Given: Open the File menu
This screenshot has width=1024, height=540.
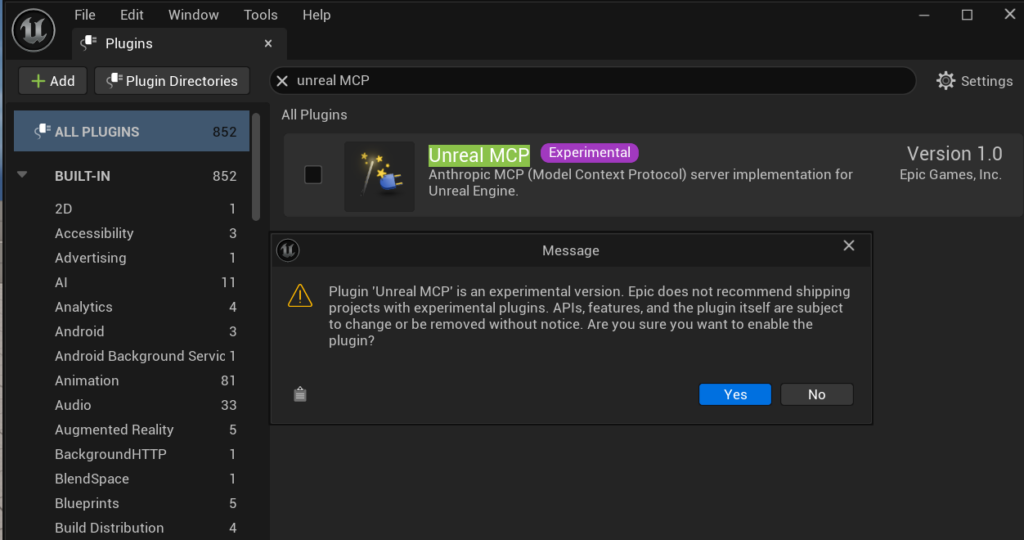Looking at the screenshot, I should tap(85, 14).
